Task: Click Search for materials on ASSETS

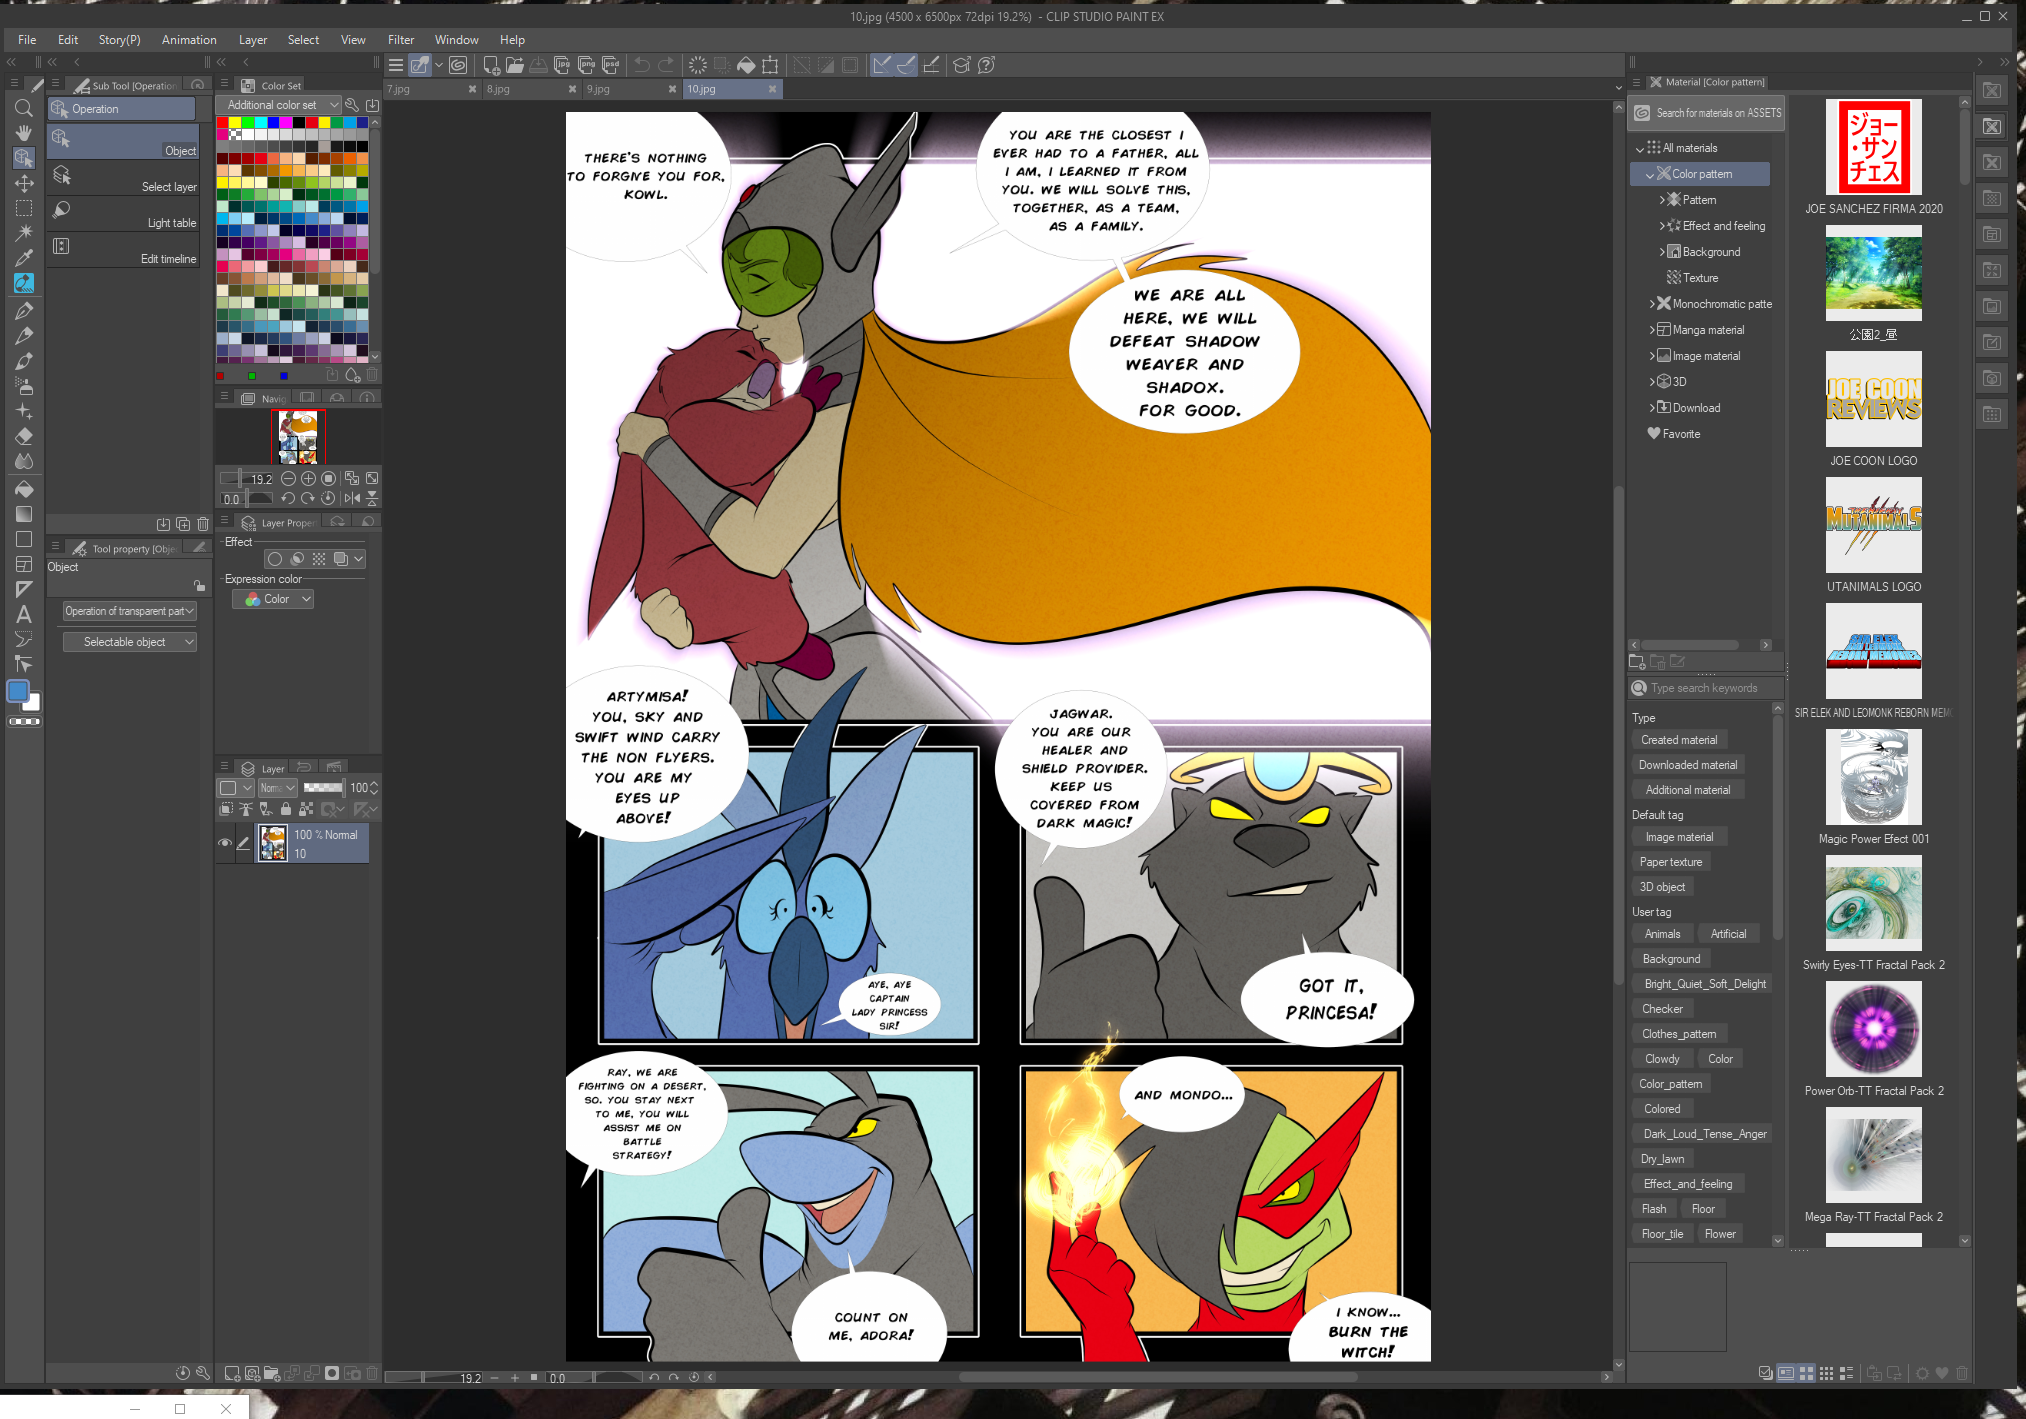Action: (x=1707, y=113)
